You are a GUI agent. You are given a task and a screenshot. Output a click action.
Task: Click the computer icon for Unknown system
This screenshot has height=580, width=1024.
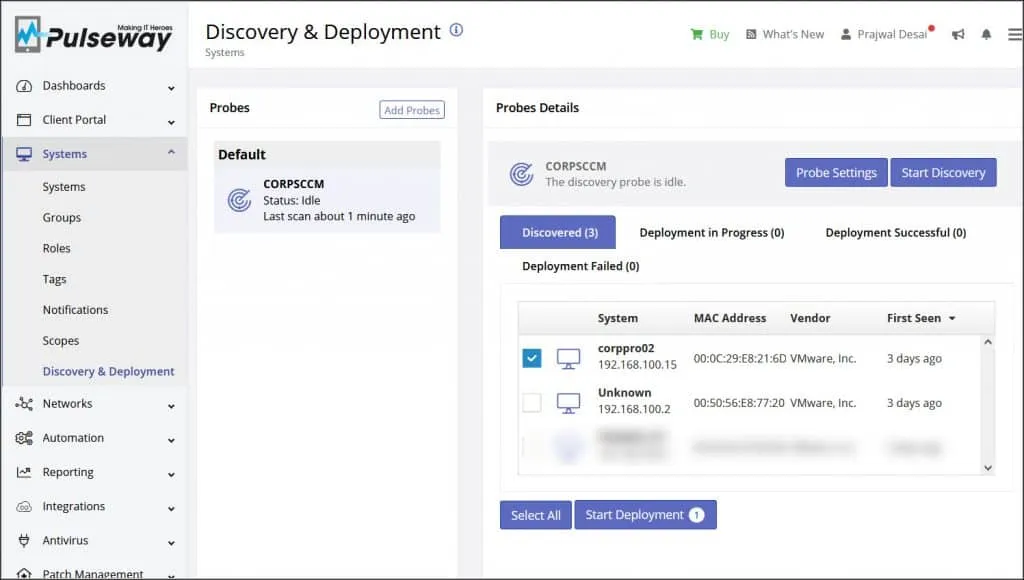click(568, 403)
